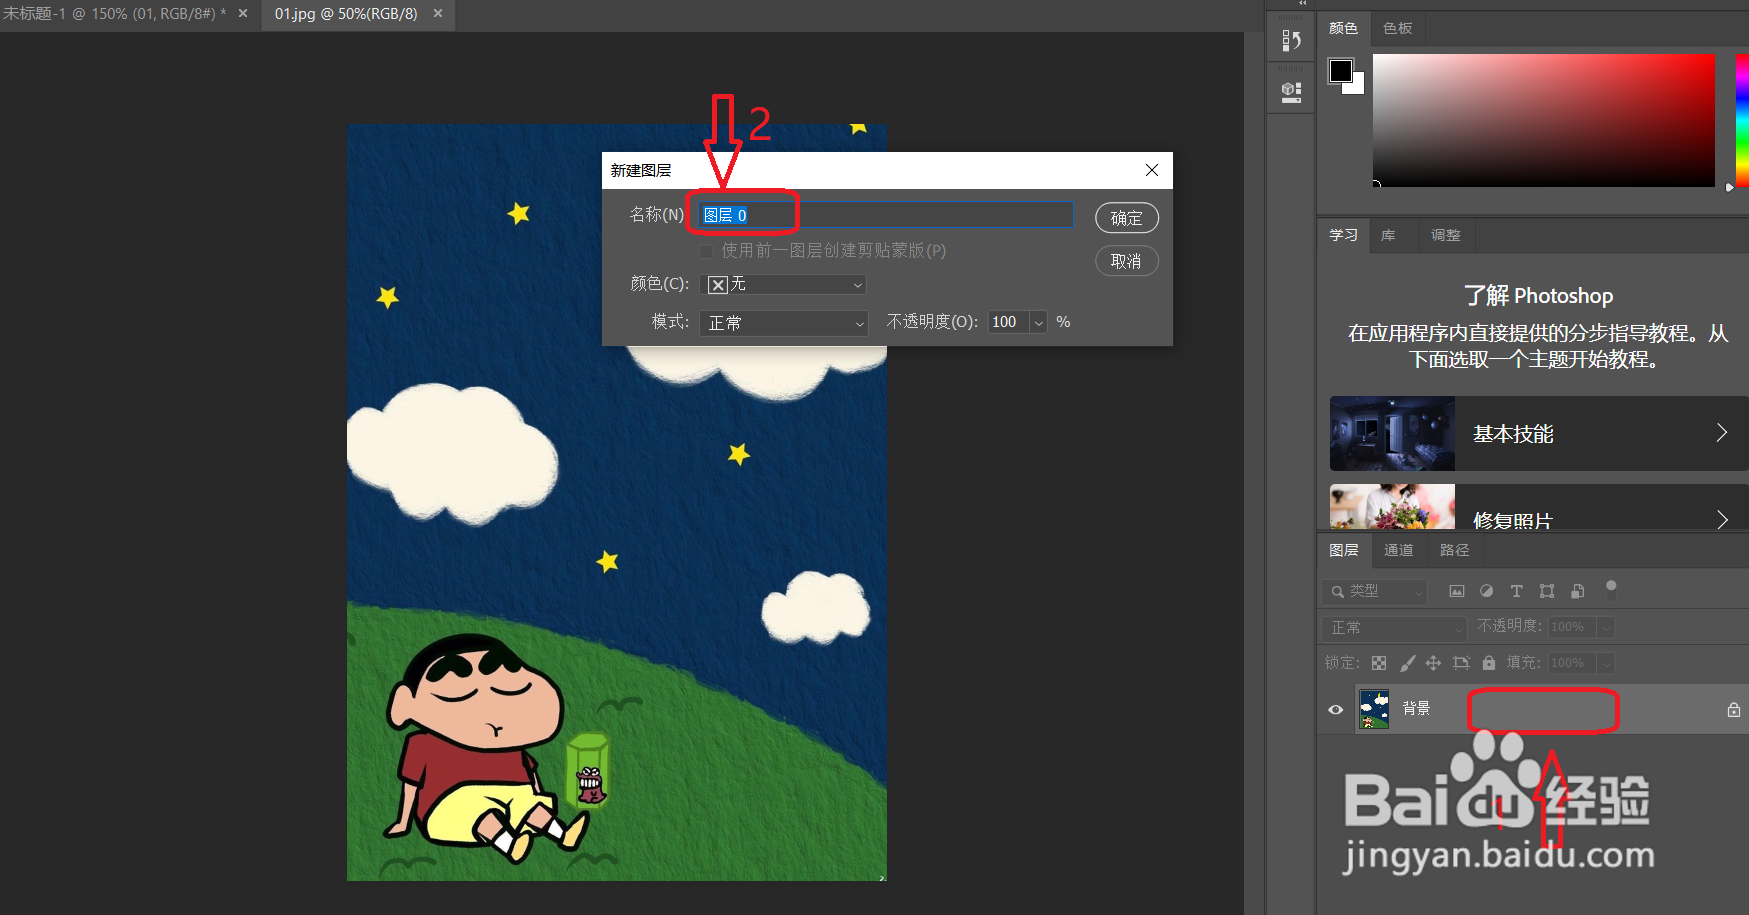The height and width of the screenshot is (915, 1749).
Task: Click the Layers panel 不透明度 100% field
Action: click(x=1572, y=627)
